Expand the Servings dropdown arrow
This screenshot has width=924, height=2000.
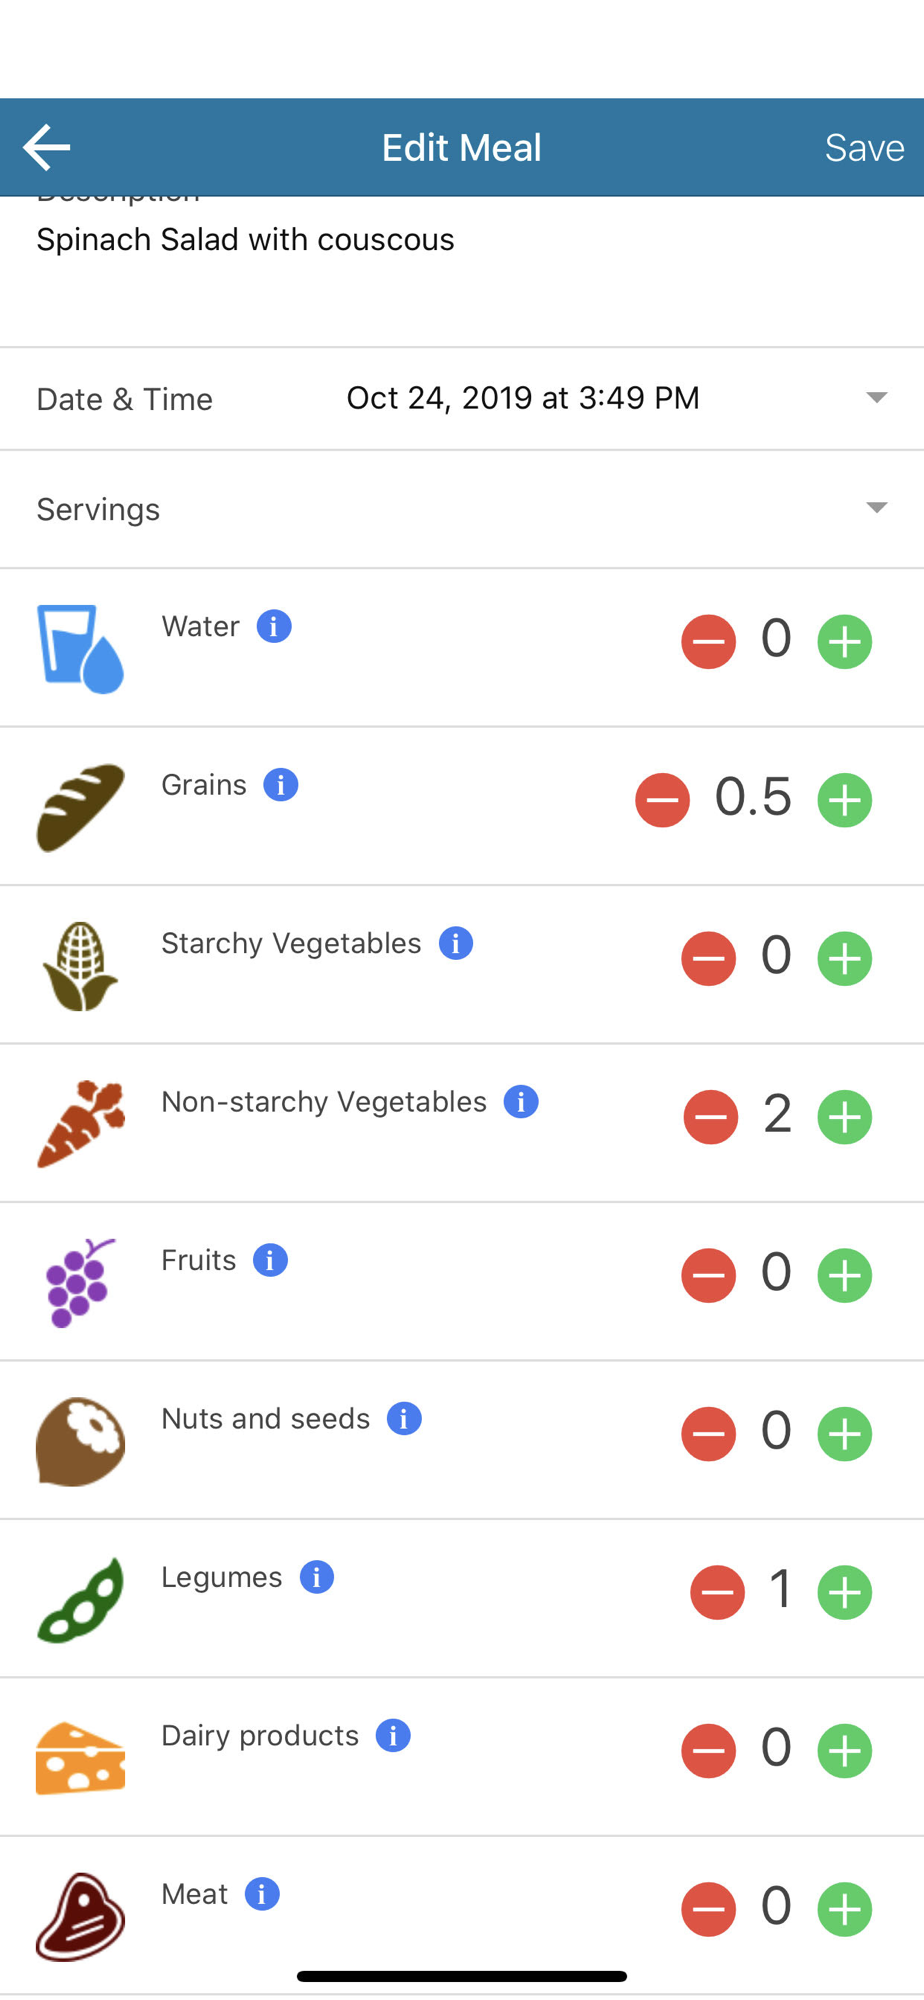[876, 508]
